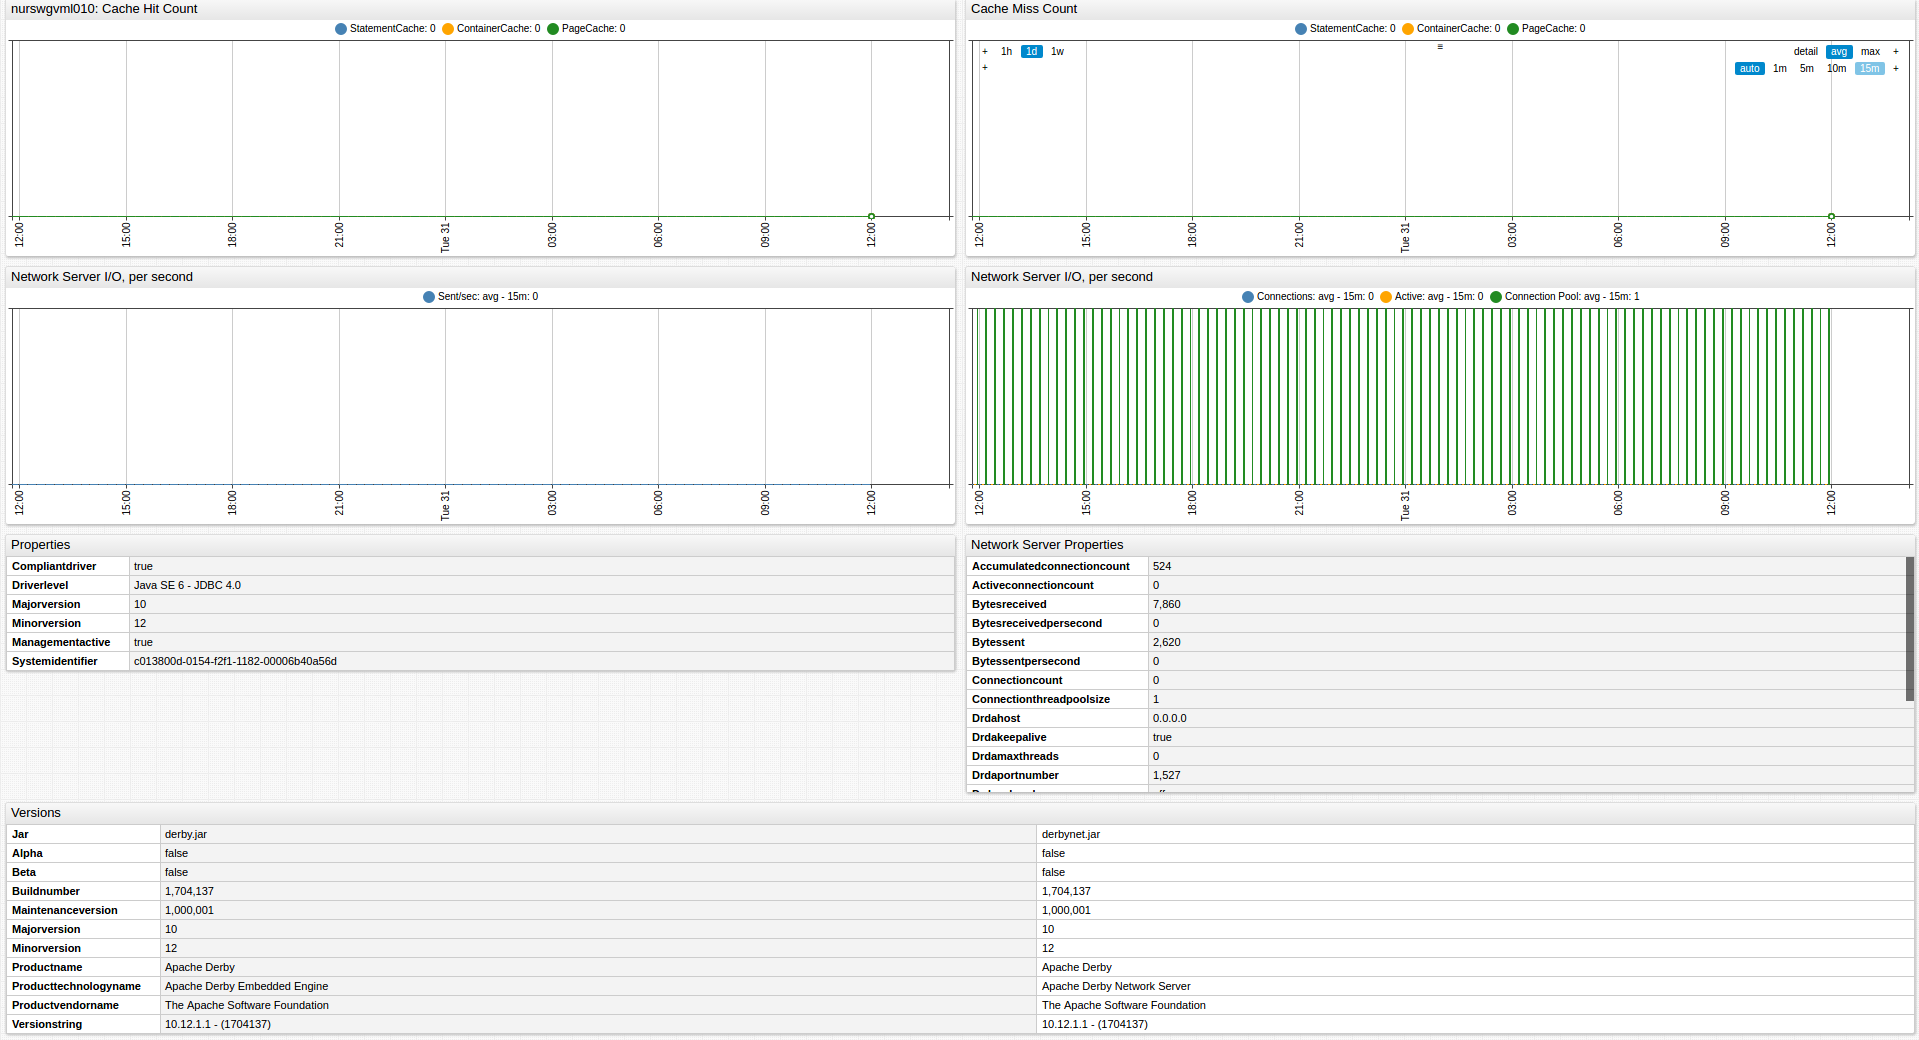
Task: Switch statistic to avg
Action: point(1839,52)
